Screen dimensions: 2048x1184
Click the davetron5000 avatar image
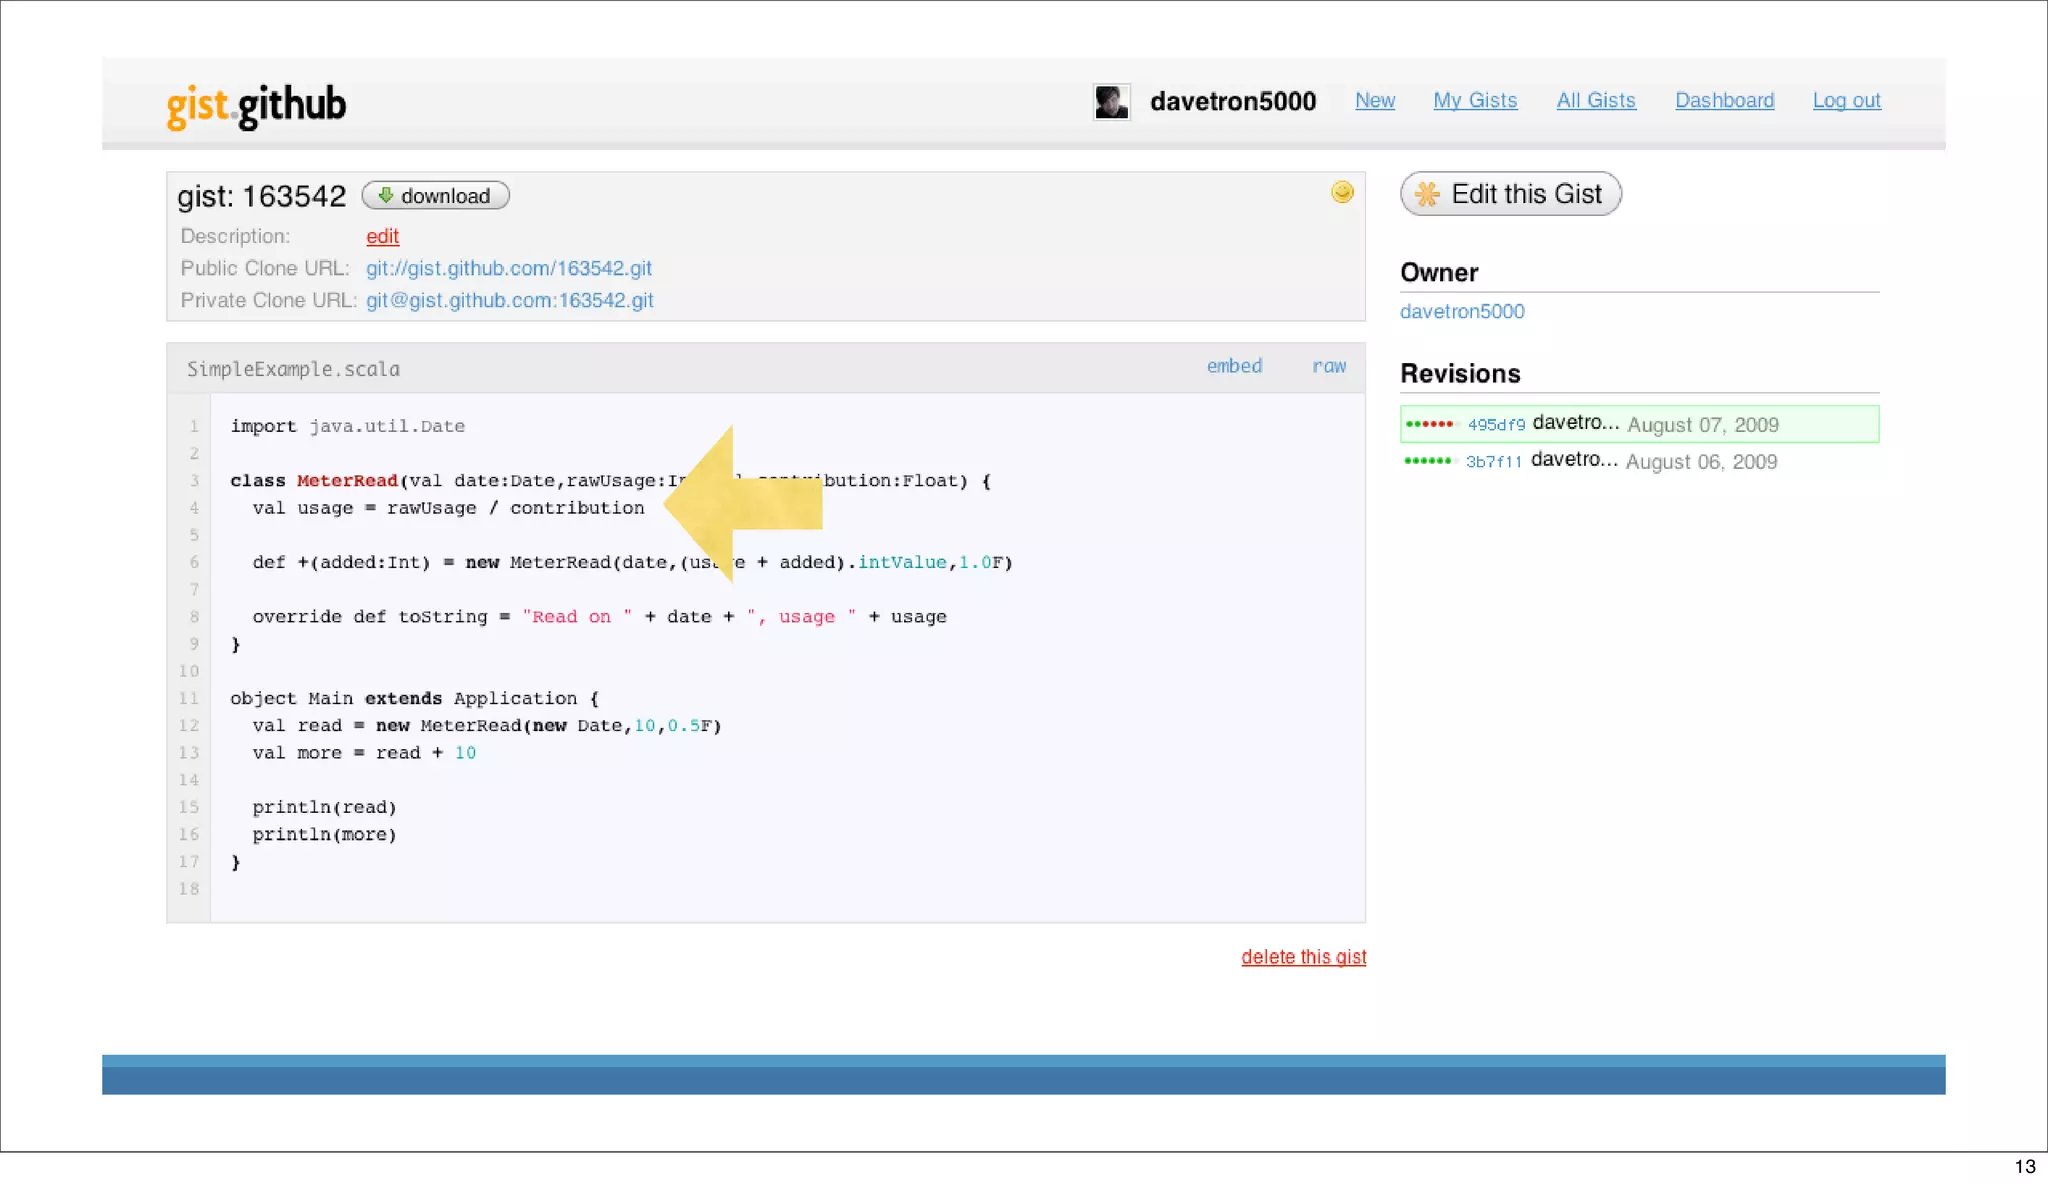click(1111, 102)
